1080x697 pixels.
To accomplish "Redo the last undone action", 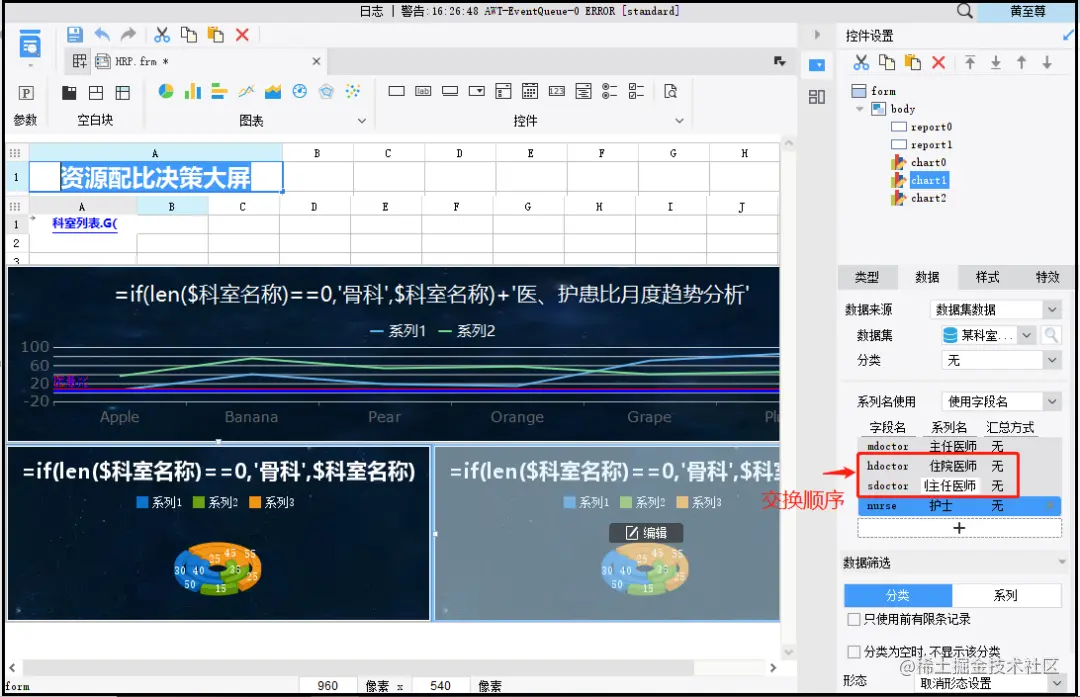I will pos(128,34).
